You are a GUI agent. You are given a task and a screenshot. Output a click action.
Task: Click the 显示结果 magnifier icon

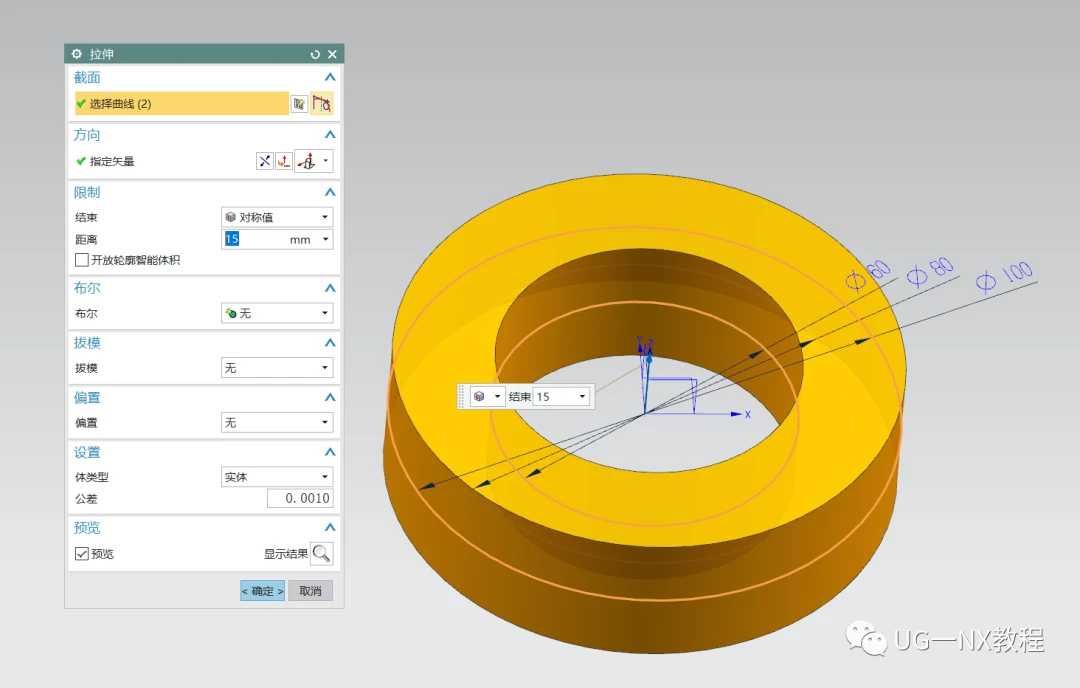(x=322, y=554)
